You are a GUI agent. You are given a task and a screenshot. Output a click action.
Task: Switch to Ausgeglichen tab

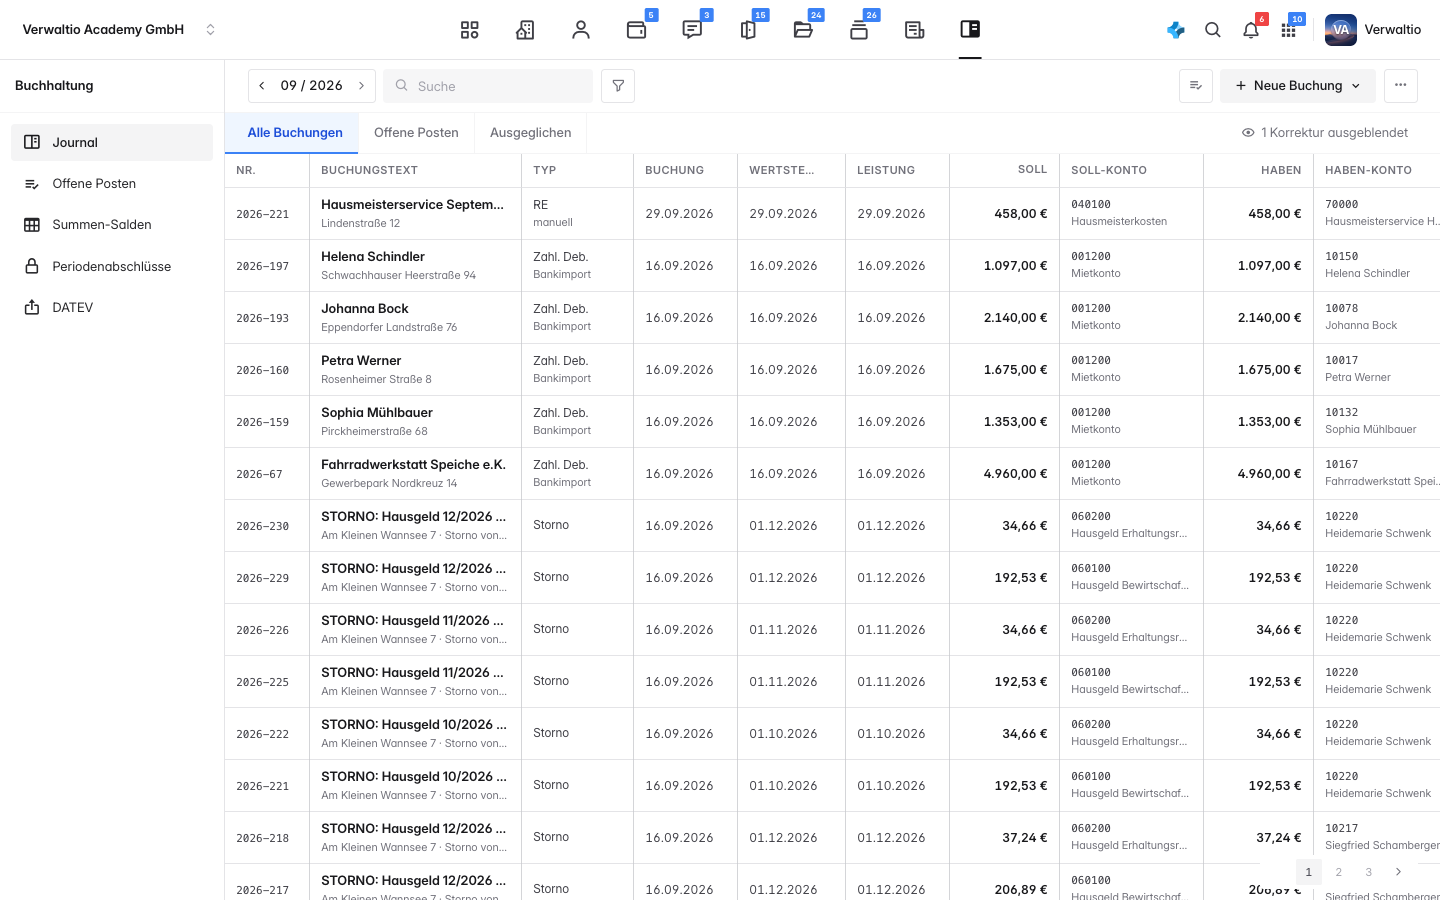pyautogui.click(x=531, y=132)
